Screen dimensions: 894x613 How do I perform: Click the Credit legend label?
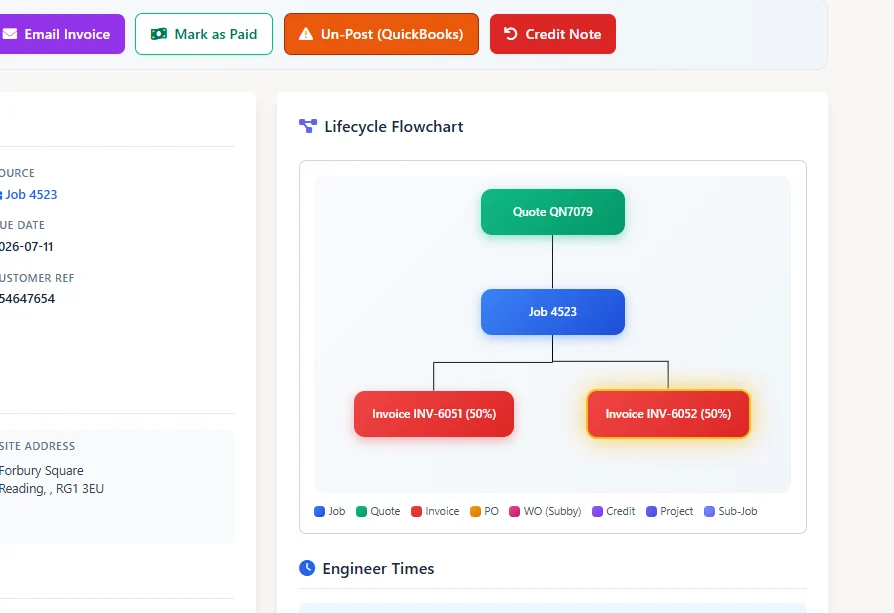(620, 511)
